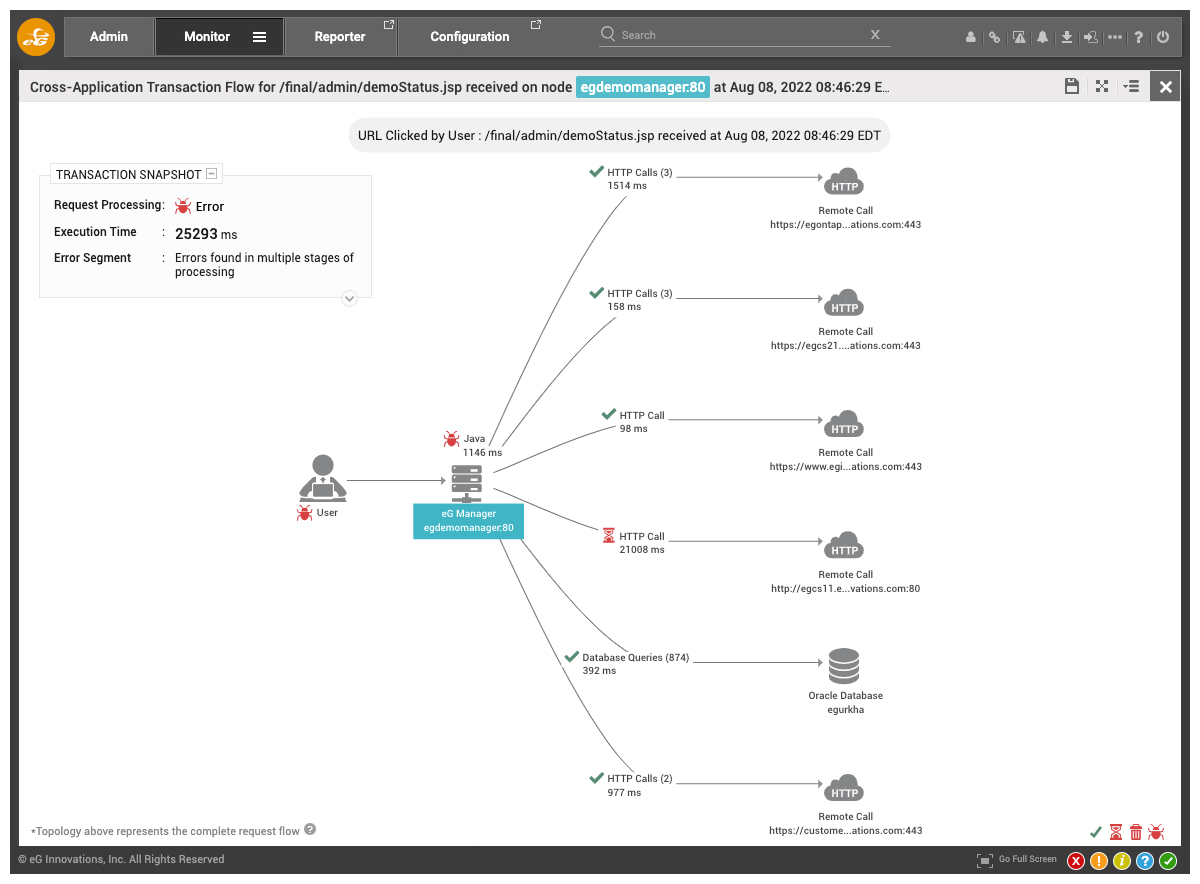Click the green checkmark legend icon
The width and height of the screenshot is (1200, 884).
1096,832
